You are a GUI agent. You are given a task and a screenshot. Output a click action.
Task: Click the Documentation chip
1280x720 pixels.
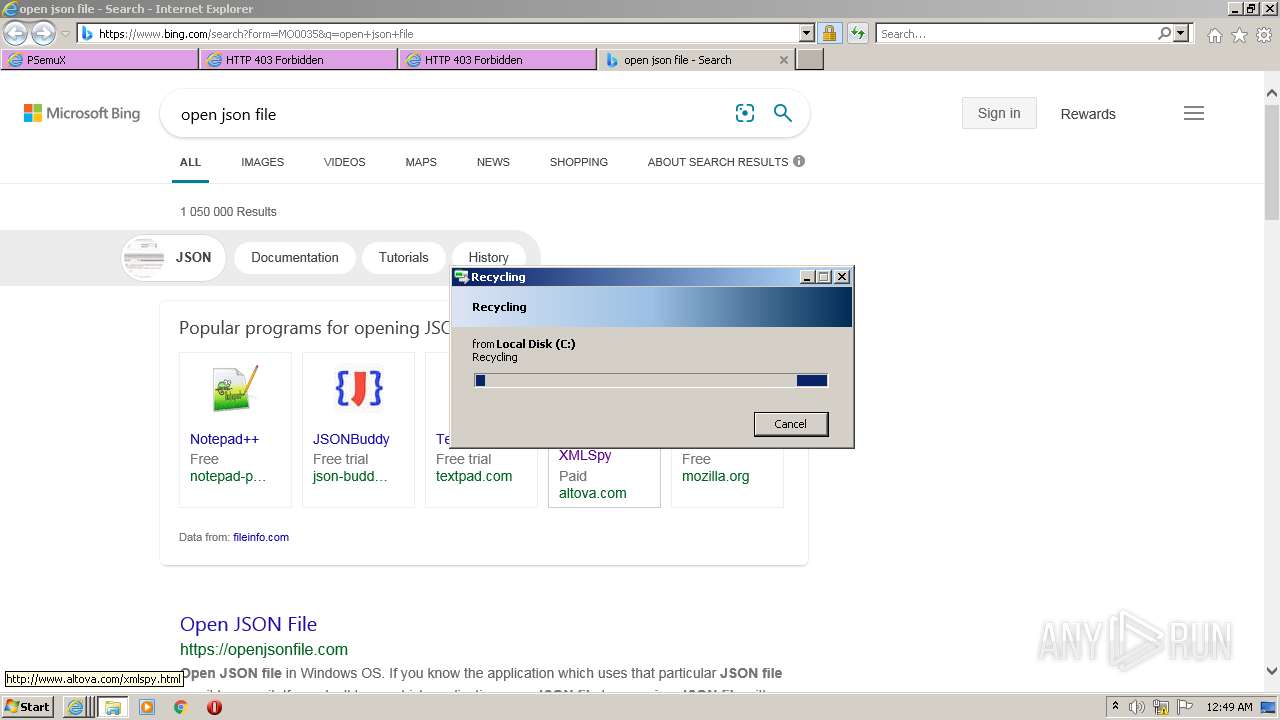[295, 257]
